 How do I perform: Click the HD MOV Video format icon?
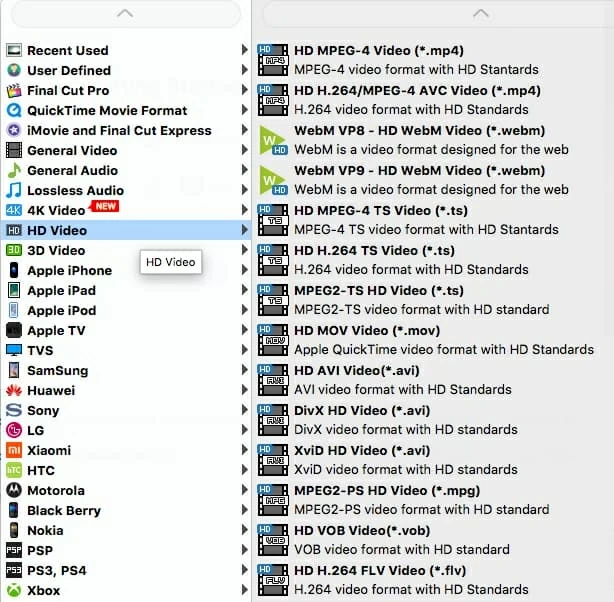pos(272,339)
